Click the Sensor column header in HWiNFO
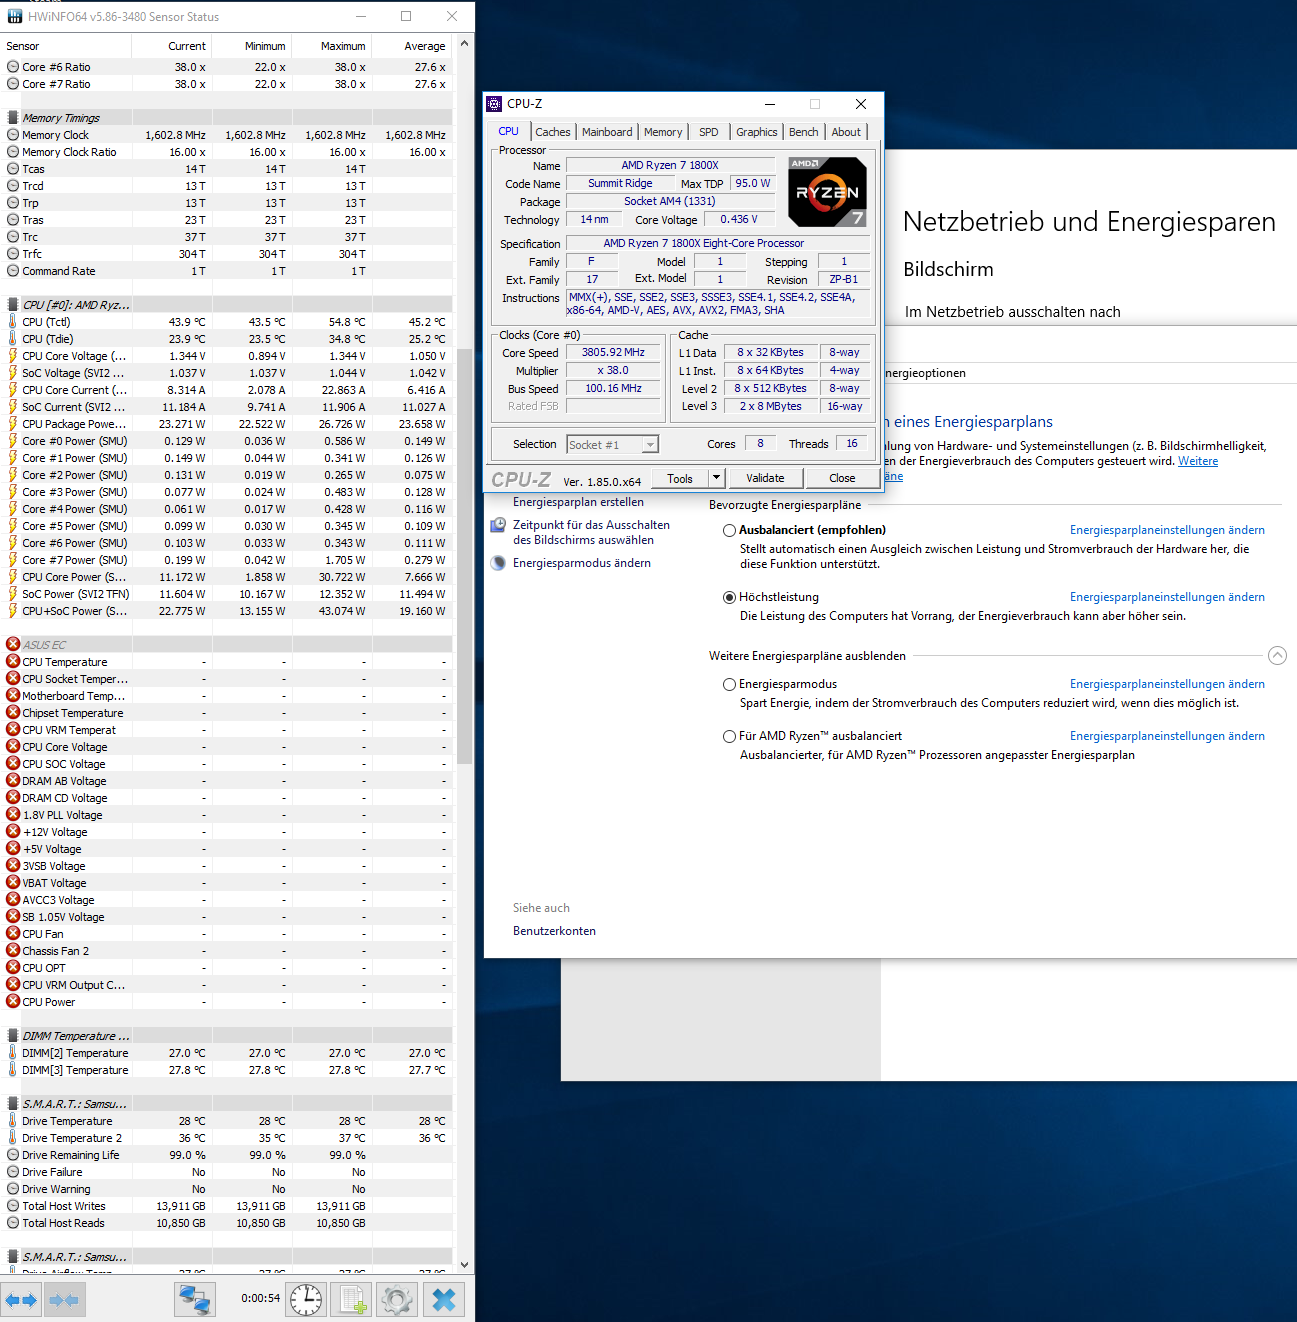The width and height of the screenshot is (1297, 1322). coord(66,46)
